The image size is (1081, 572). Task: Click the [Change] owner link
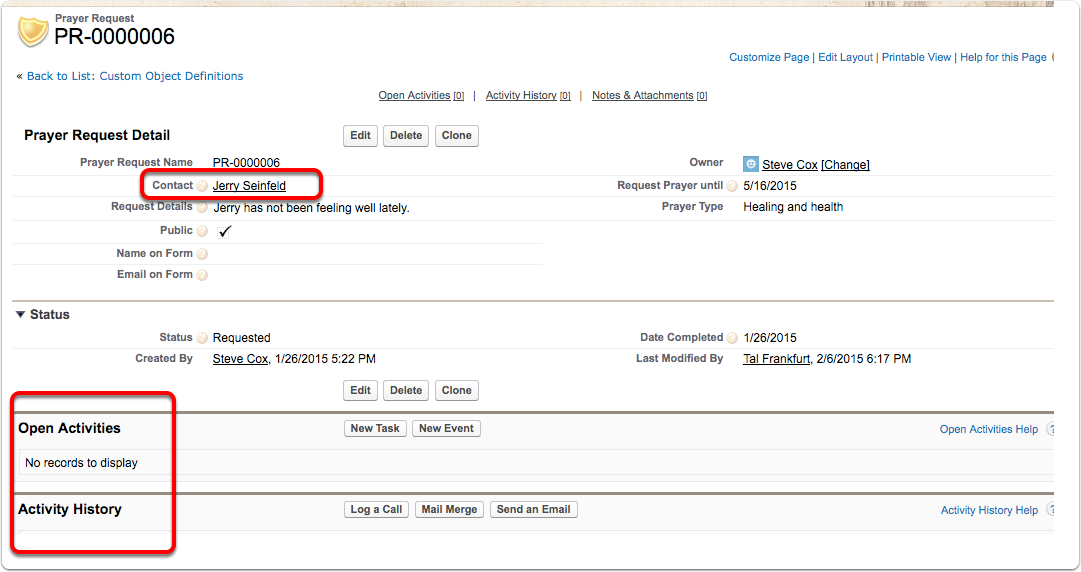point(845,165)
